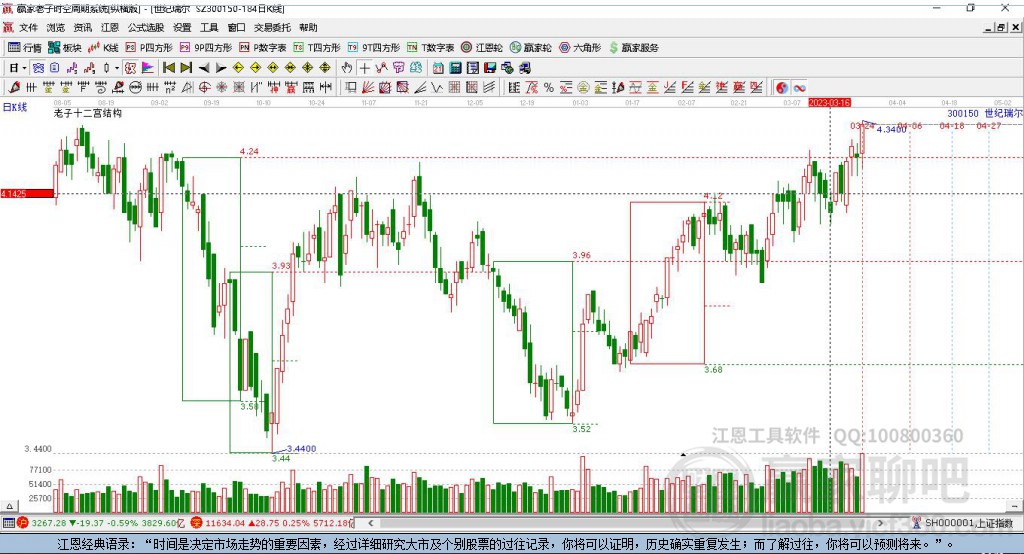Click the yellow diamond up-down arrows icon
The width and height of the screenshot is (1024, 554).
point(325,68)
